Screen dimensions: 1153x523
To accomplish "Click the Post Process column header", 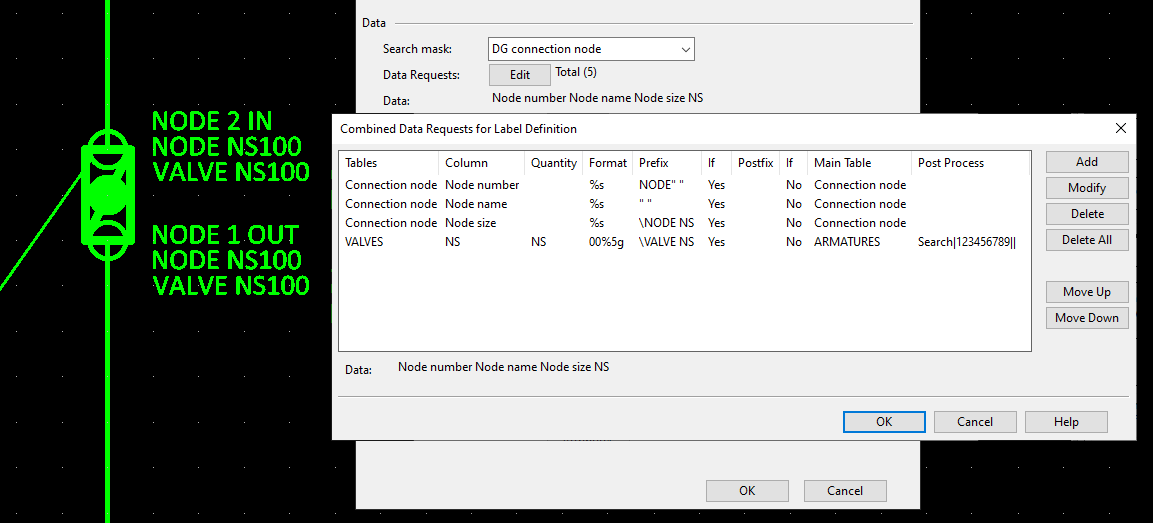I will 950,163.
